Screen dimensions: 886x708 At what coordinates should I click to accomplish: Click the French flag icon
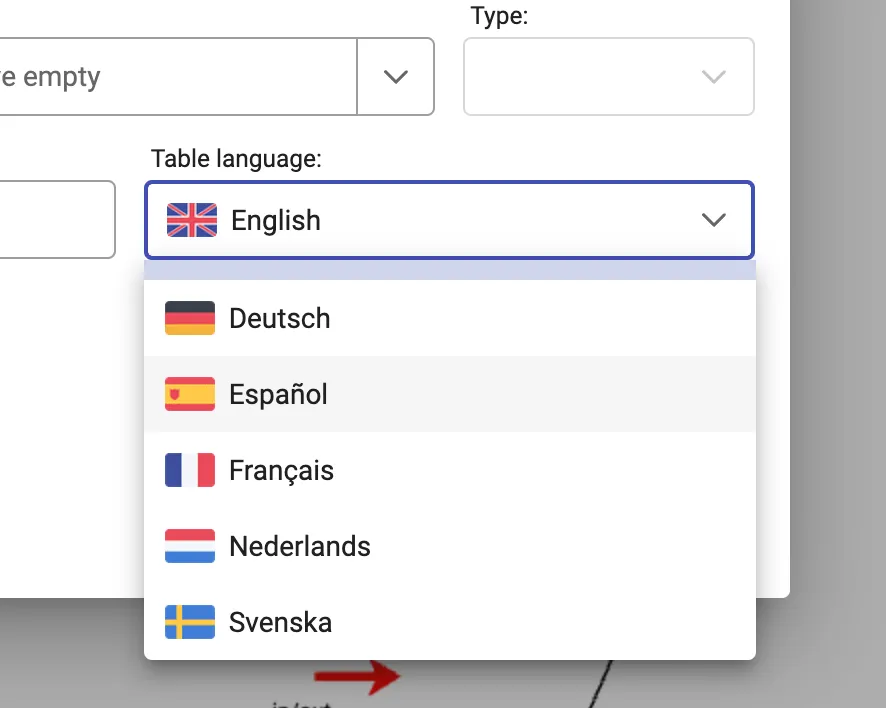pyautogui.click(x=189, y=470)
